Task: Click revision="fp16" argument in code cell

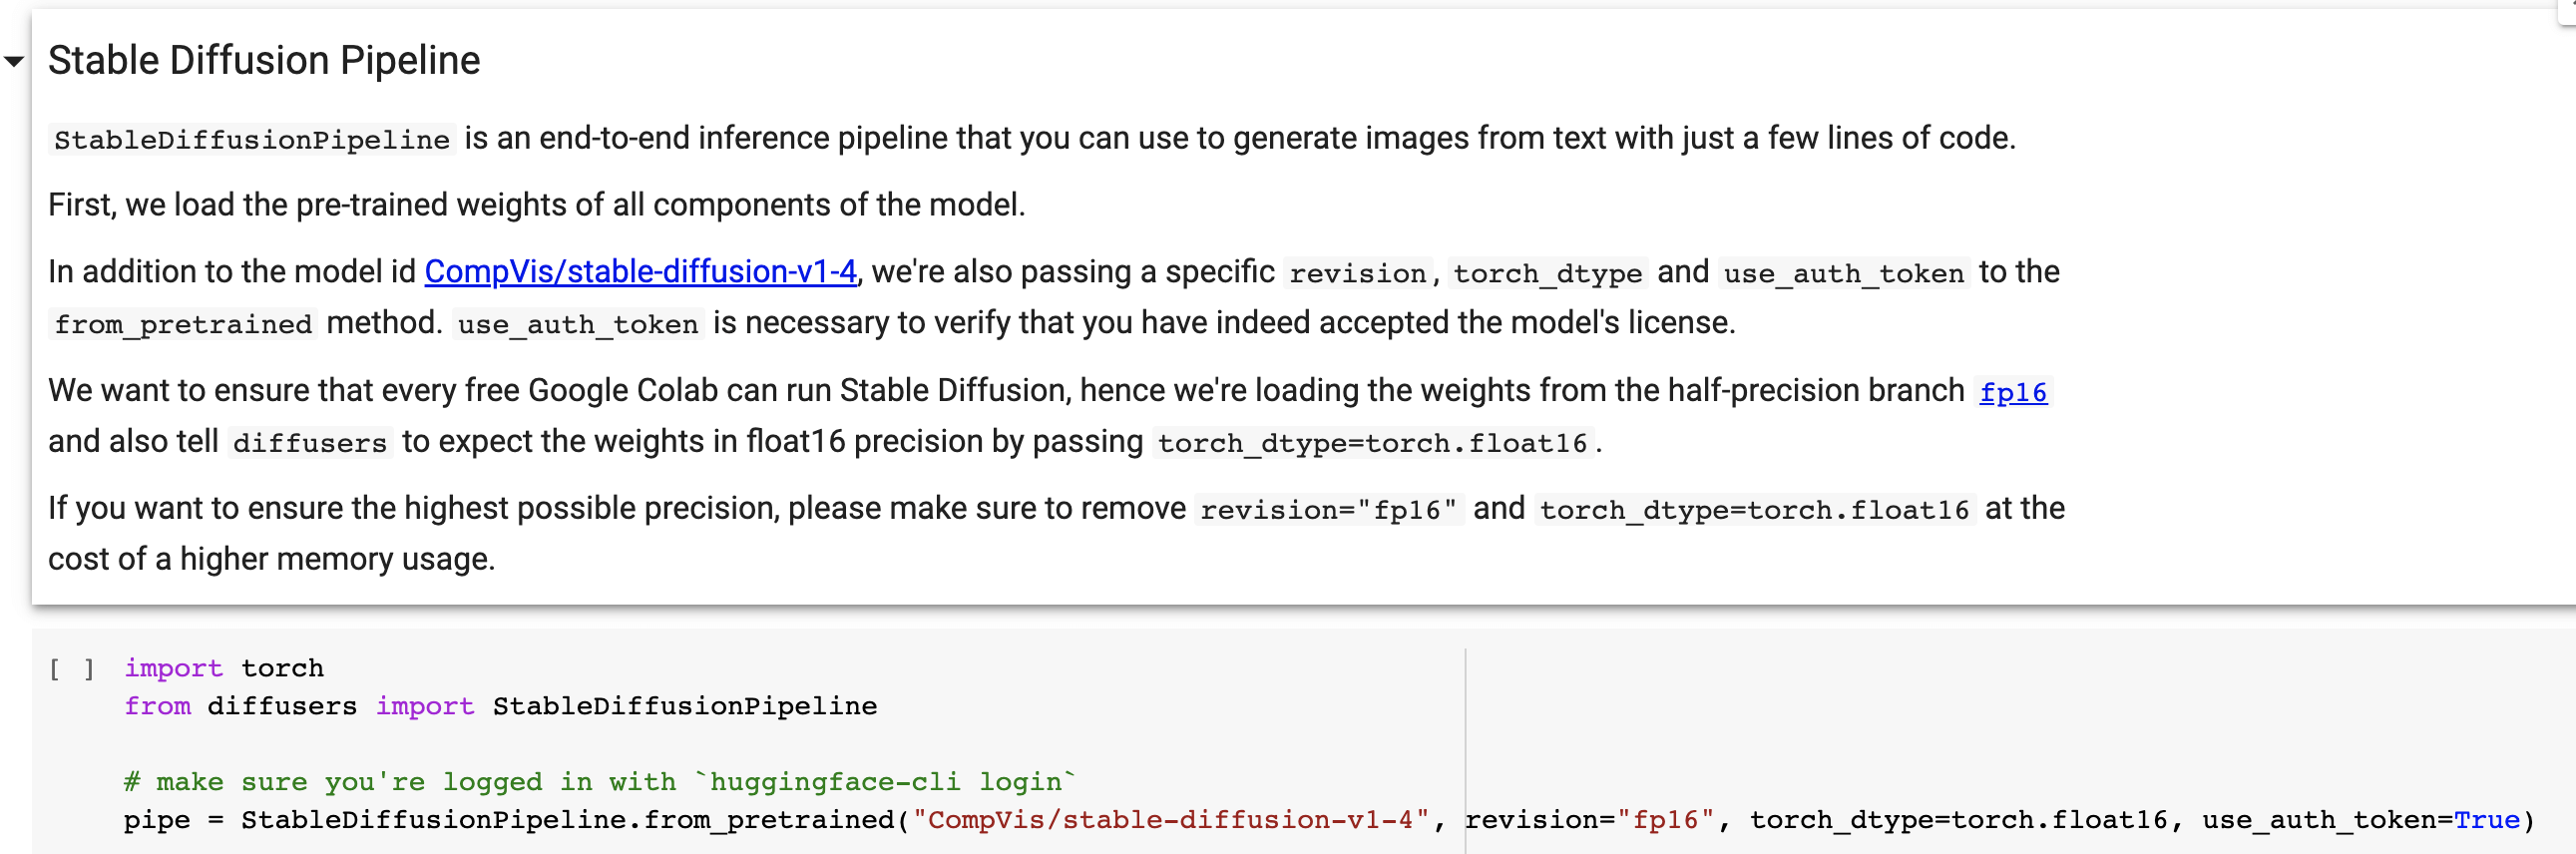Action: tap(1590, 819)
